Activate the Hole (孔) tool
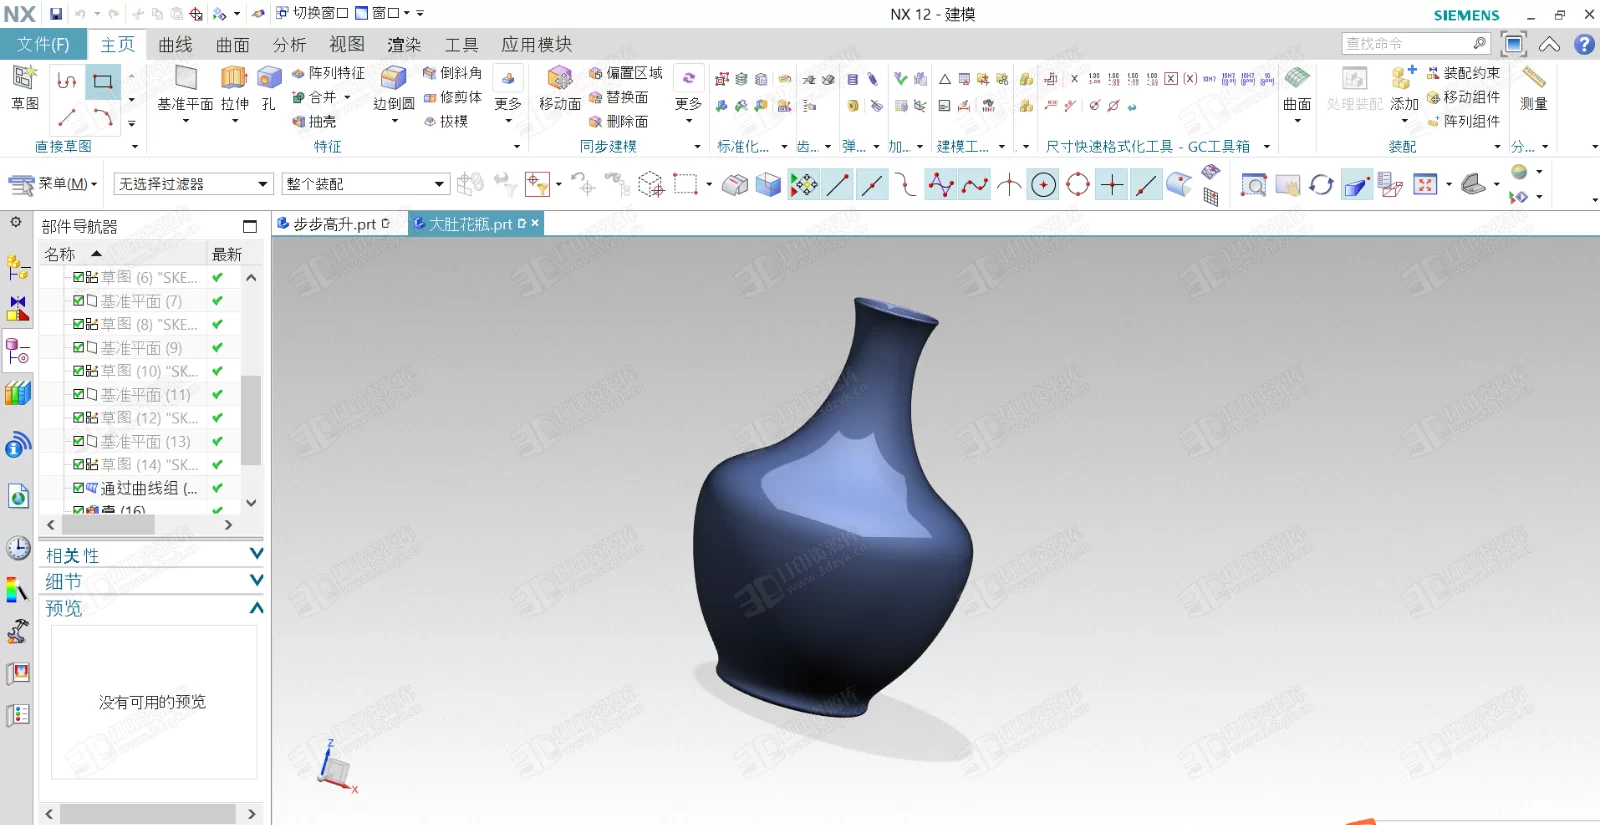1600x825 pixels. point(268,88)
